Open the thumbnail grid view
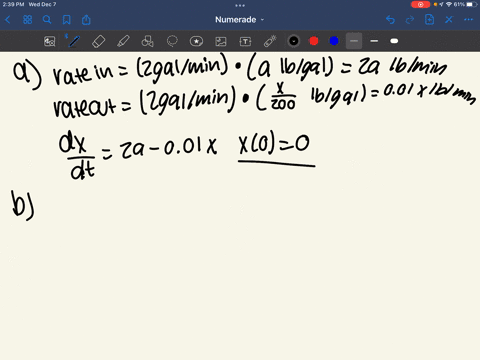The image size is (480, 360). (27, 20)
